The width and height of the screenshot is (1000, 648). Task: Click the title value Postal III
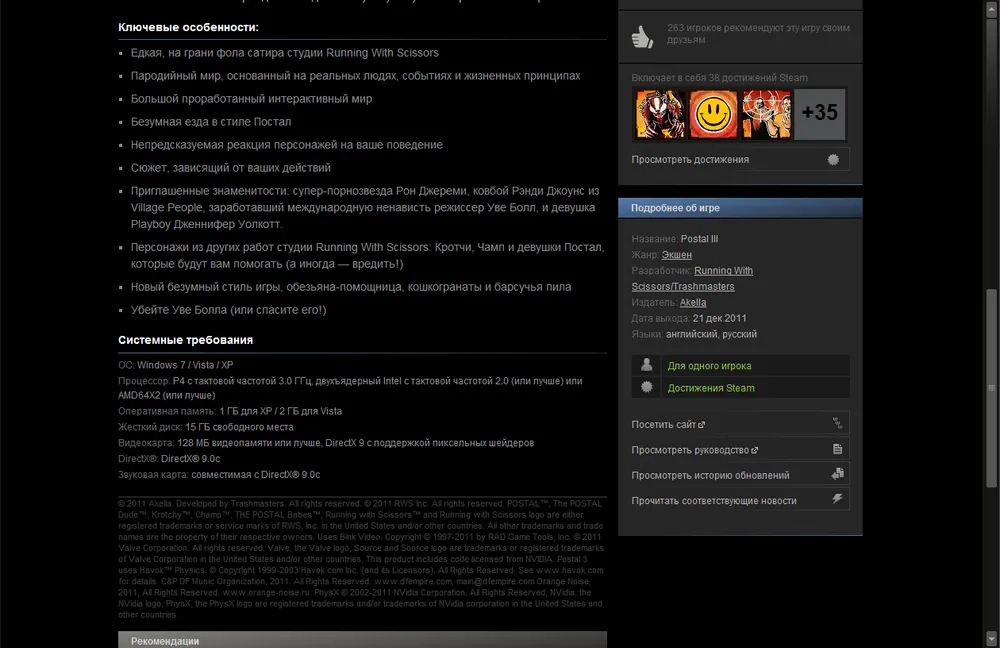(x=699, y=239)
